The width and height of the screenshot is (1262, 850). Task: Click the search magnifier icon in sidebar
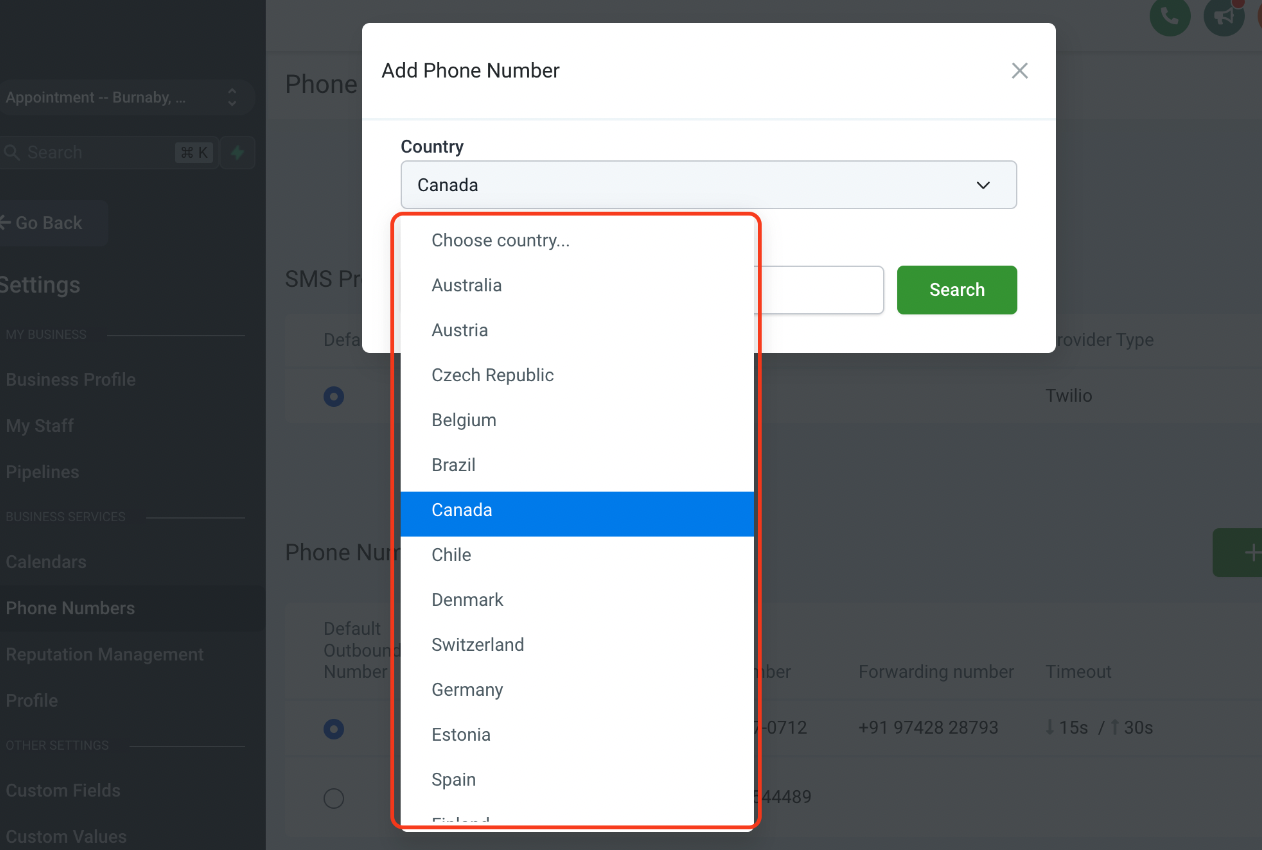coord(12,153)
